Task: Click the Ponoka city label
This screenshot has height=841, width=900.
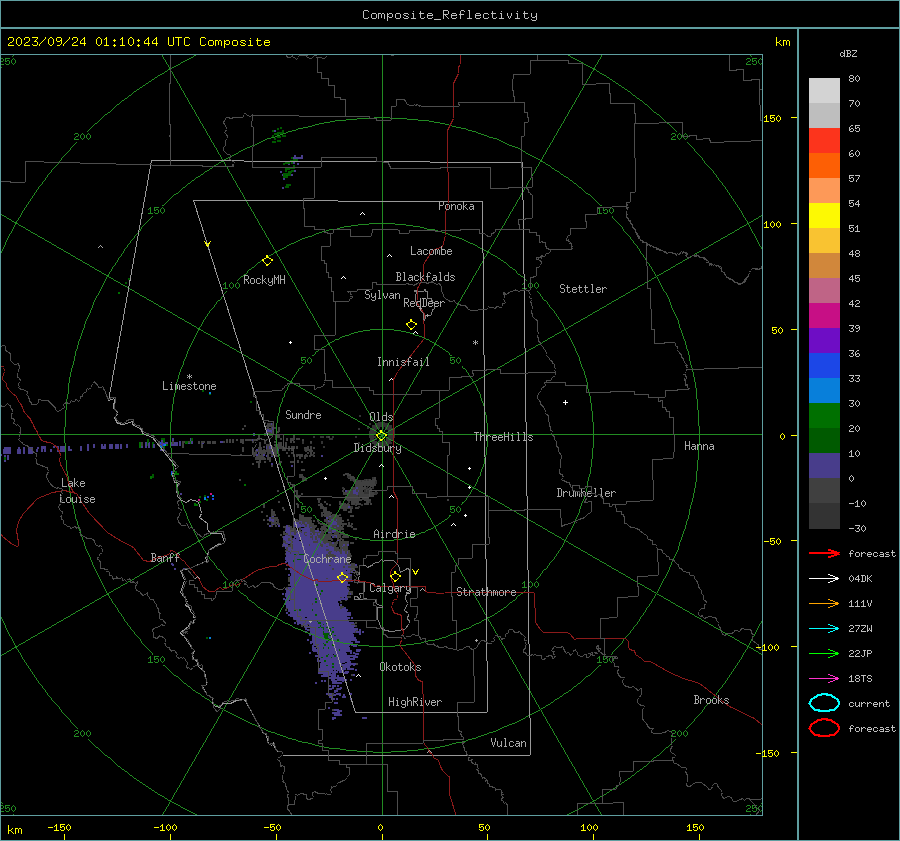Action: point(456,206)
